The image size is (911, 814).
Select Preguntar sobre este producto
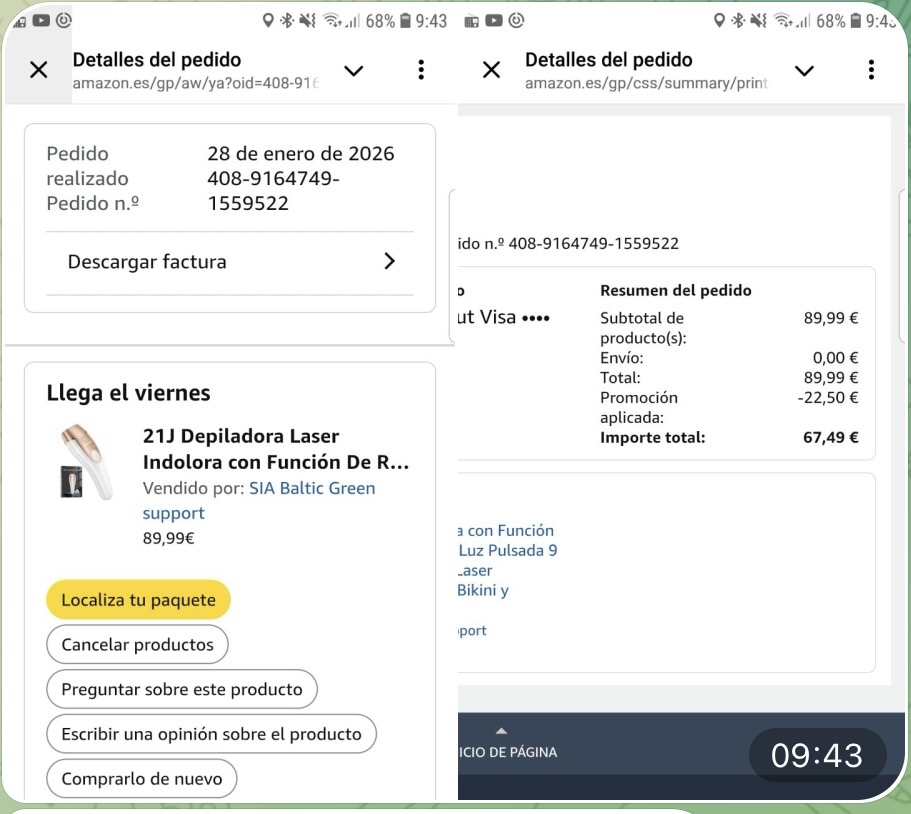[181, 689]
